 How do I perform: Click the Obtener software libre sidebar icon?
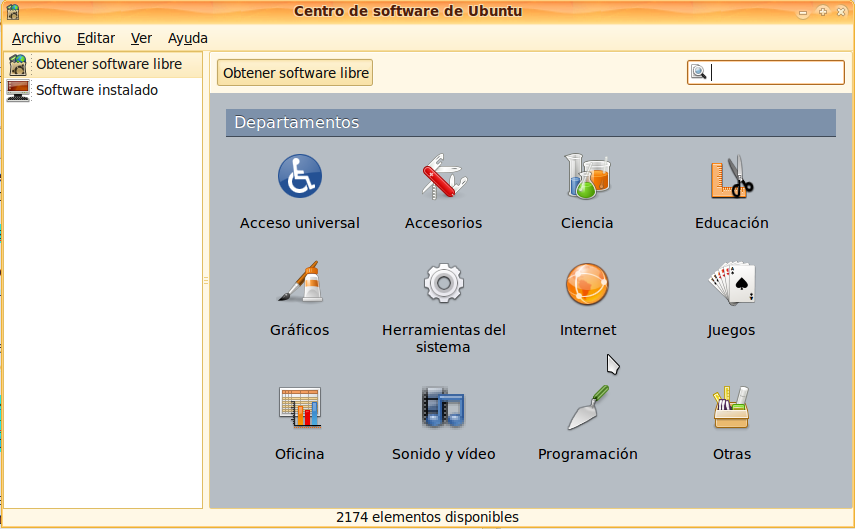[x=18, y=64]
